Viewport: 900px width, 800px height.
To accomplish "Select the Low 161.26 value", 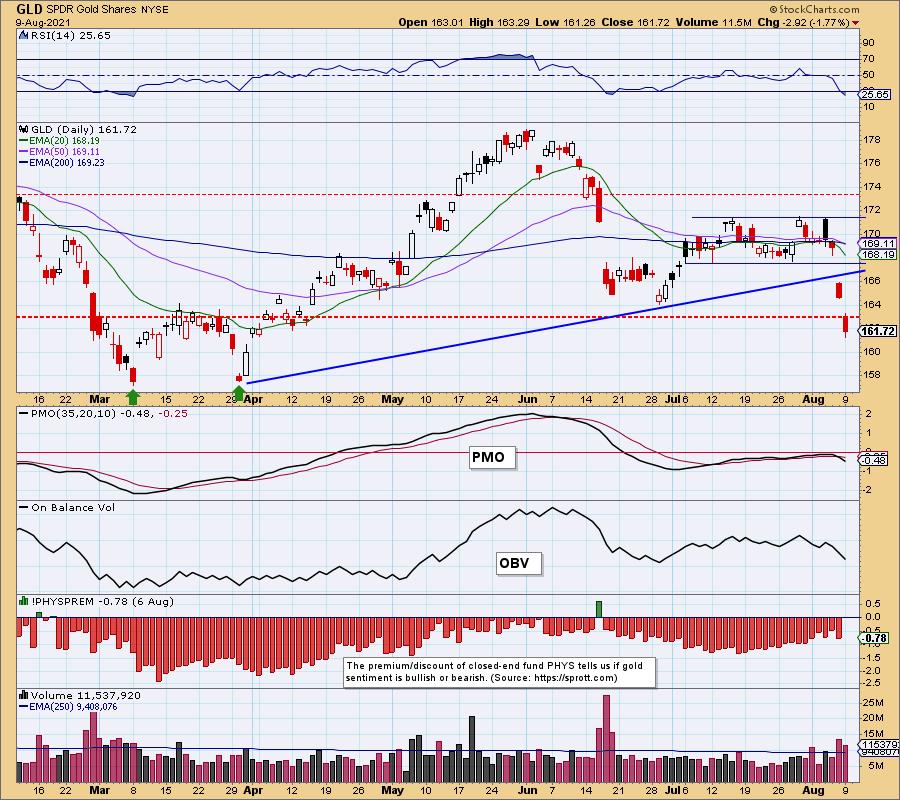I will (x=567, y=22).
